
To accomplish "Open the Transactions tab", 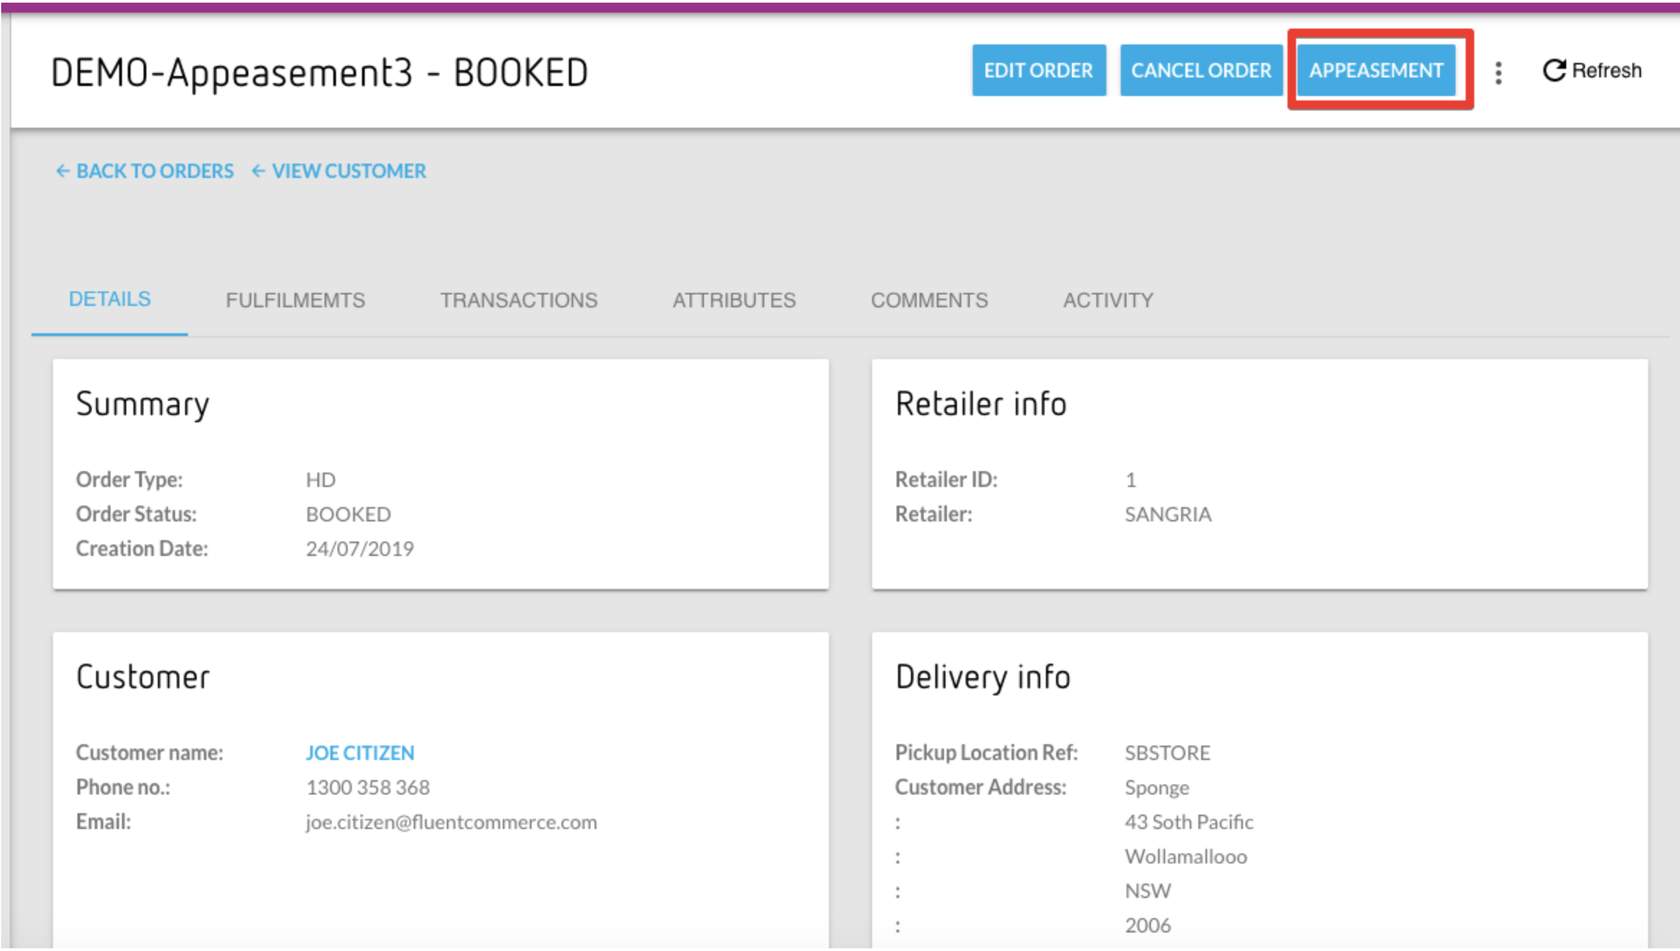I will pos(518,300).
